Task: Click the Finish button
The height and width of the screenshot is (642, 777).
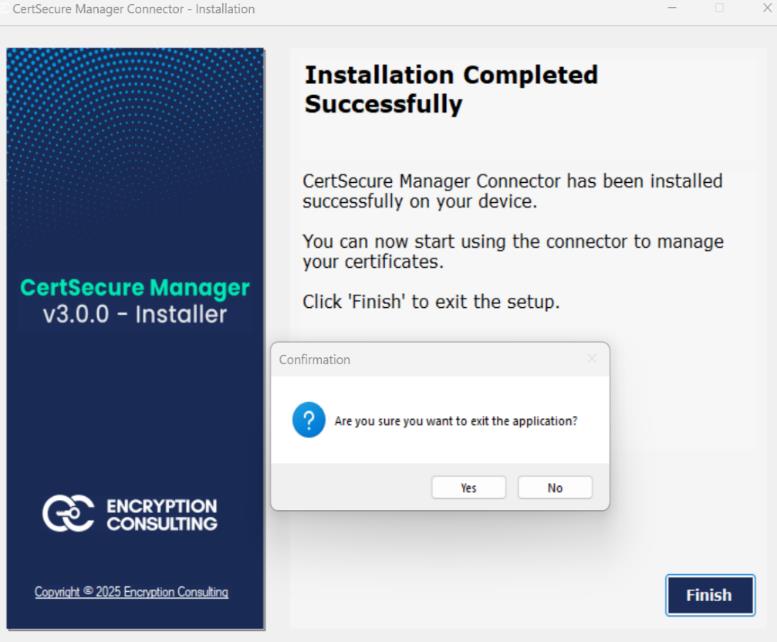Action: coord(710,595)
